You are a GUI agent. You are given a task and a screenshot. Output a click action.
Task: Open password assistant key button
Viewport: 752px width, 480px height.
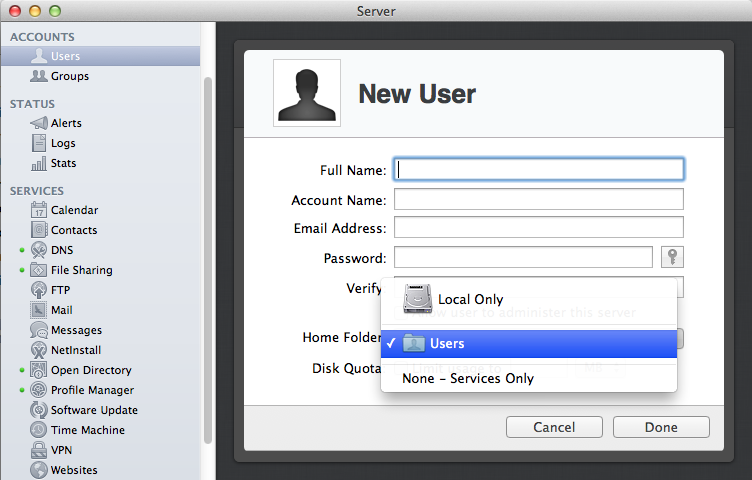click(672, 257)
